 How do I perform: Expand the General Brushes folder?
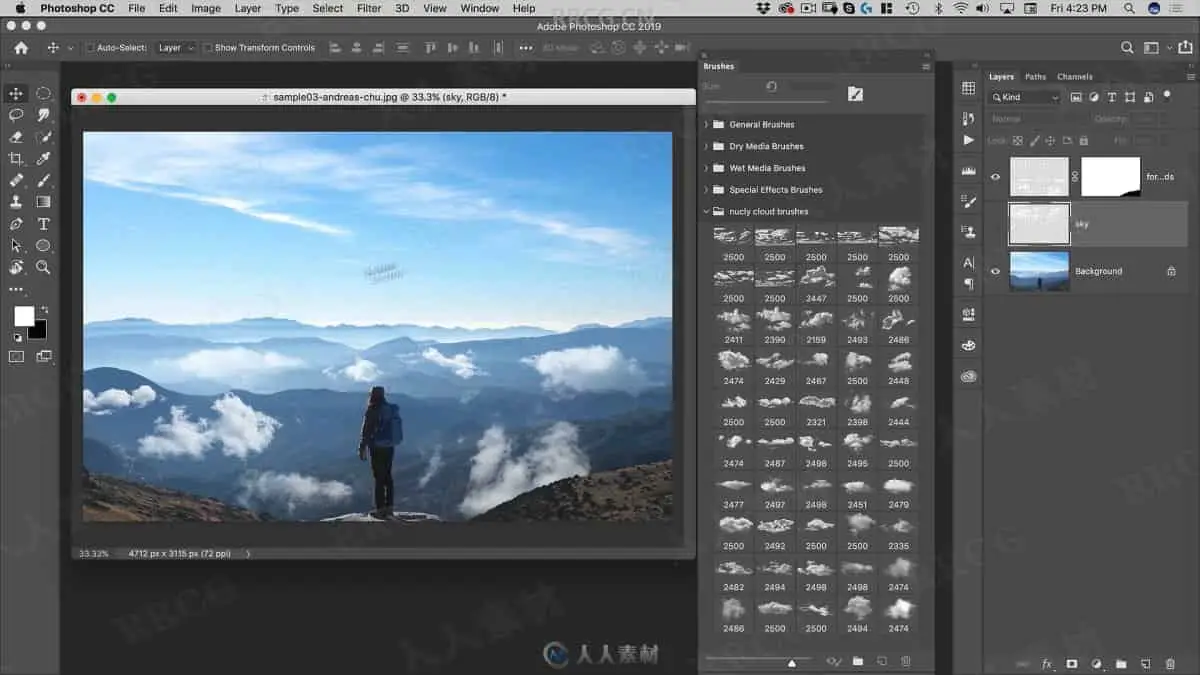click(706, 125)
